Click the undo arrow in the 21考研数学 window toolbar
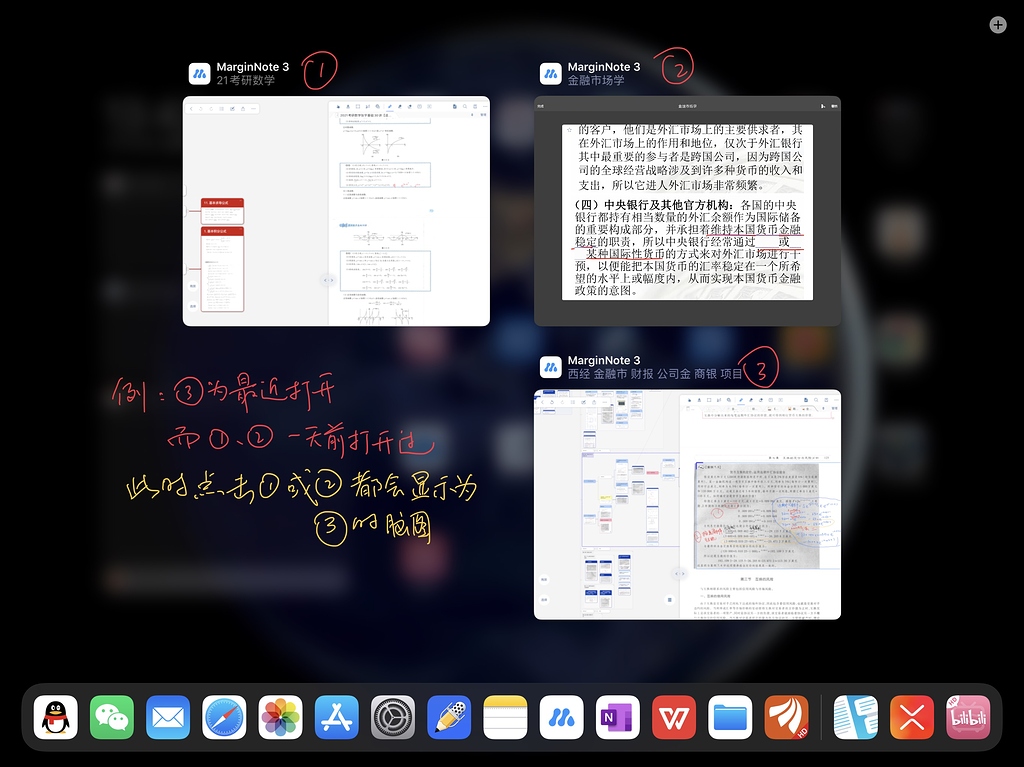This screenshot has width=1024, height=767. pyautogui.click(x=200, y=107)
